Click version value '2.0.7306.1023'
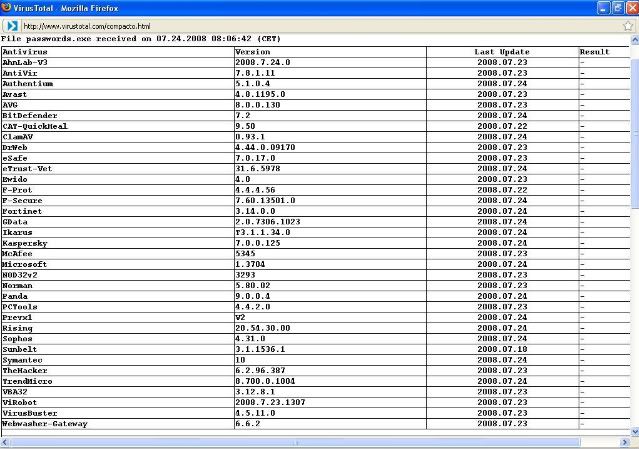This screenshot has width=639, height=449. pyautogui.click(x=268, y=222)
